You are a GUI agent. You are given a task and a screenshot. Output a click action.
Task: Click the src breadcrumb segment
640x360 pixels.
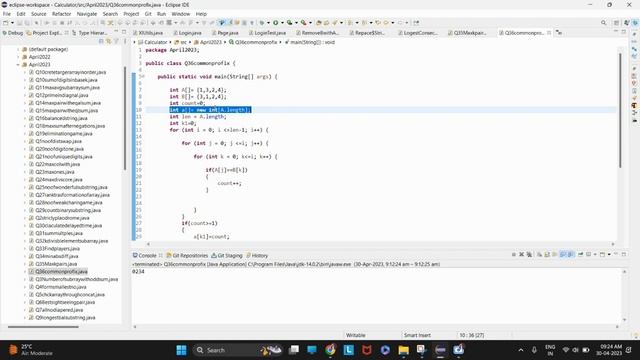coord(180,42)
